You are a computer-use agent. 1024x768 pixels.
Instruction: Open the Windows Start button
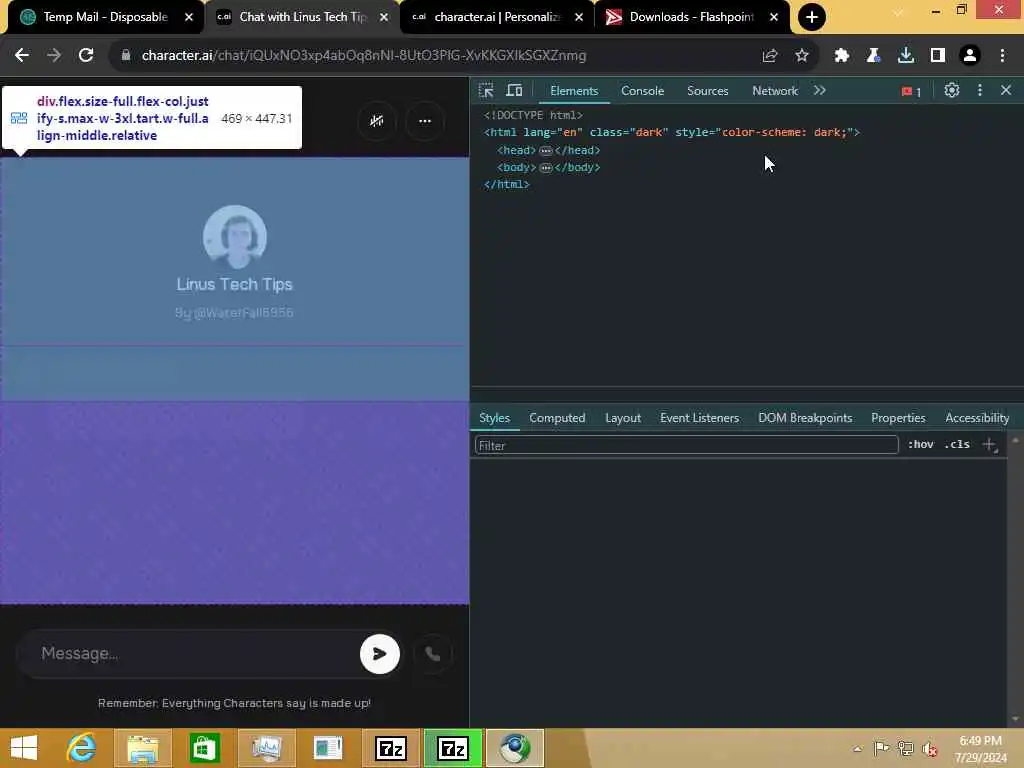point(24,748)
